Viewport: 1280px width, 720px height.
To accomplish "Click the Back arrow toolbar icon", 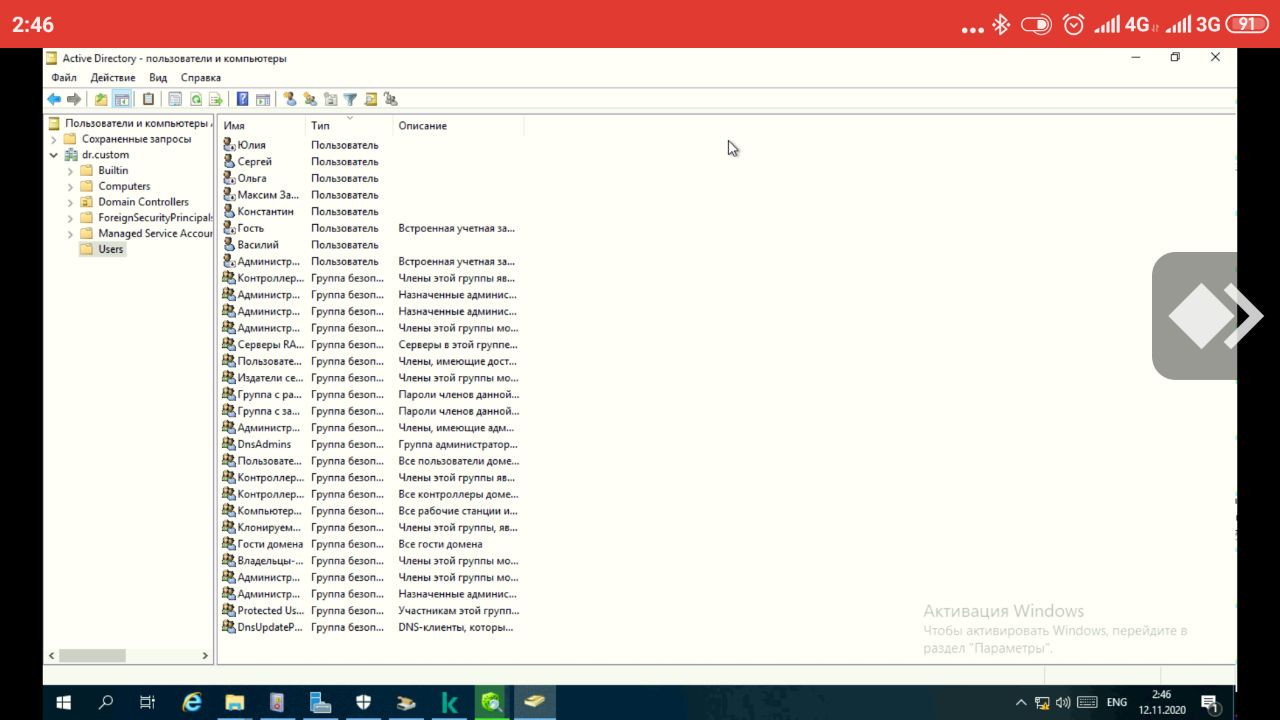I will [54, 99].
